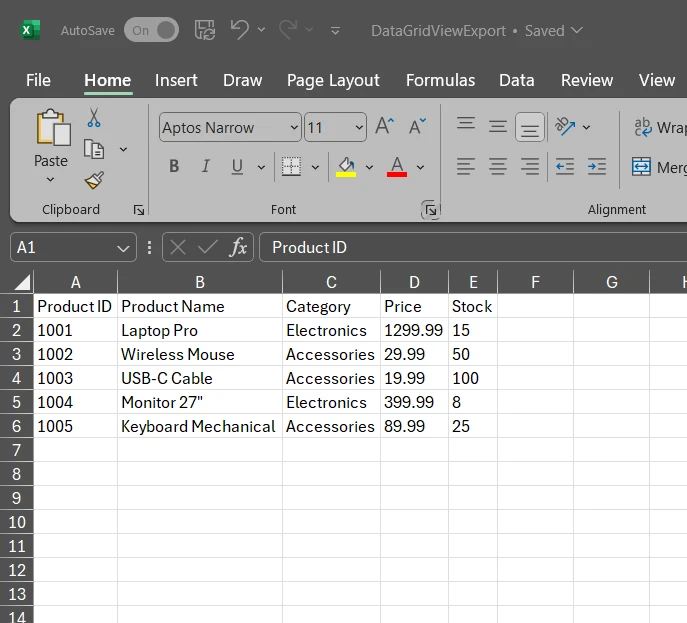This screenshot has height=623, width=687.
Task: Open the File menu
Action: coord(38,80)
